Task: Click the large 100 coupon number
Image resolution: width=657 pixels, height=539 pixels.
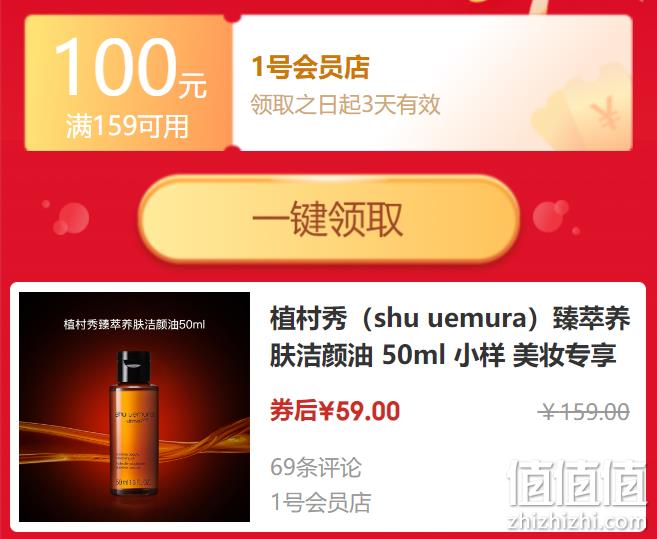Action: [x=115, y=67]
